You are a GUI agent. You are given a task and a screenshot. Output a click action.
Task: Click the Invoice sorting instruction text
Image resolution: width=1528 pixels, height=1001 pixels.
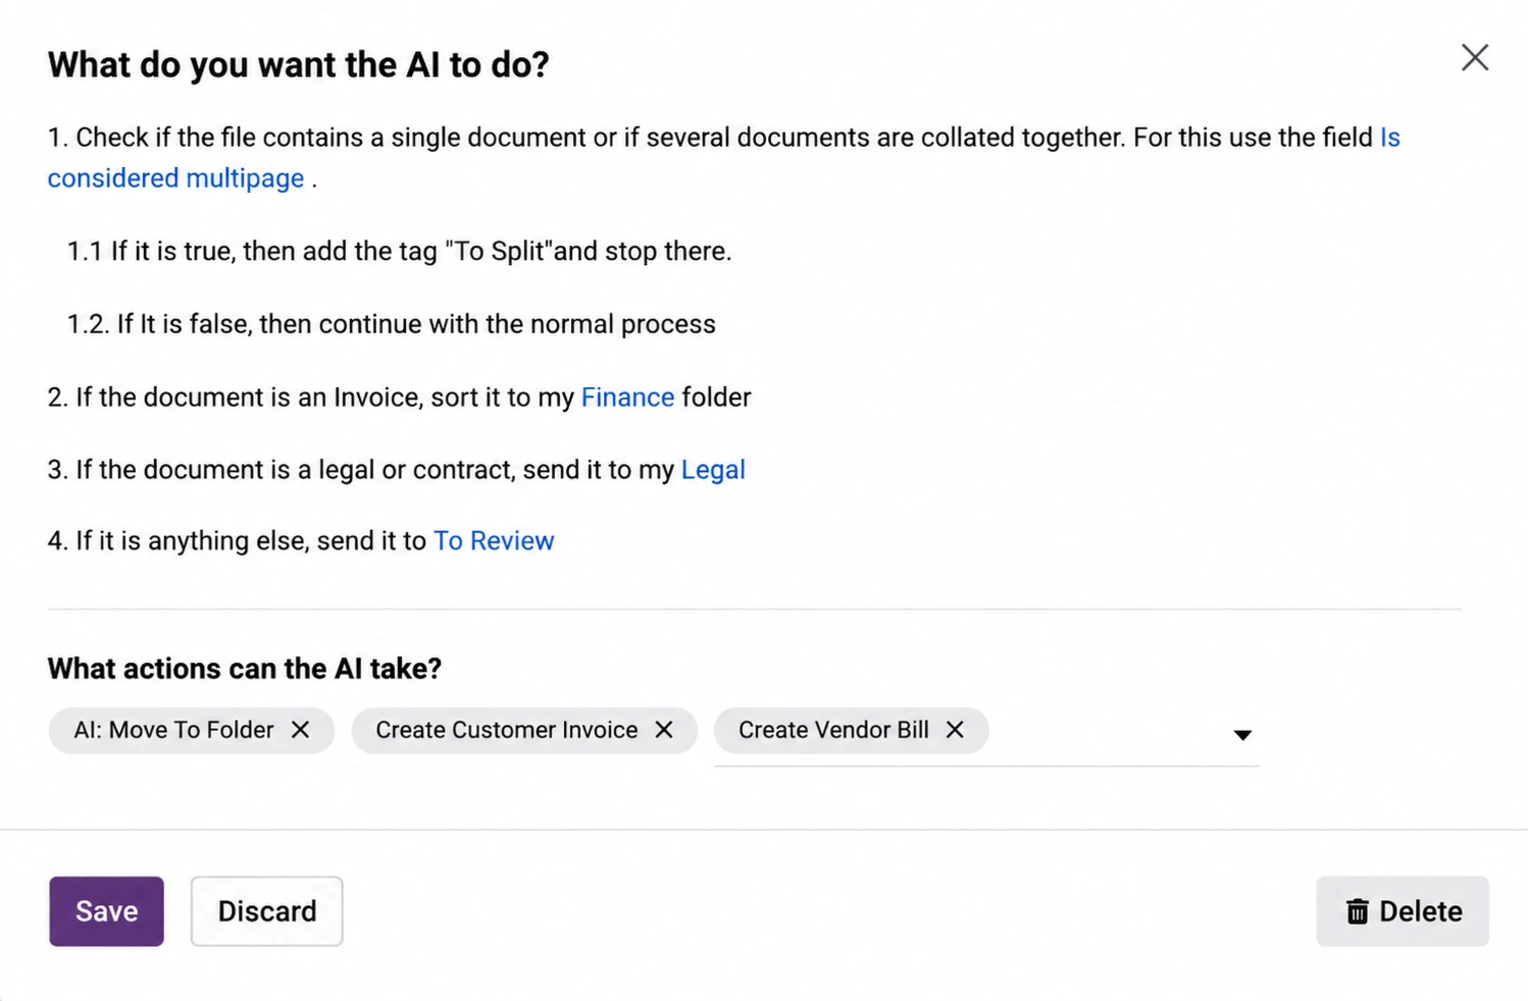[399, 397]
